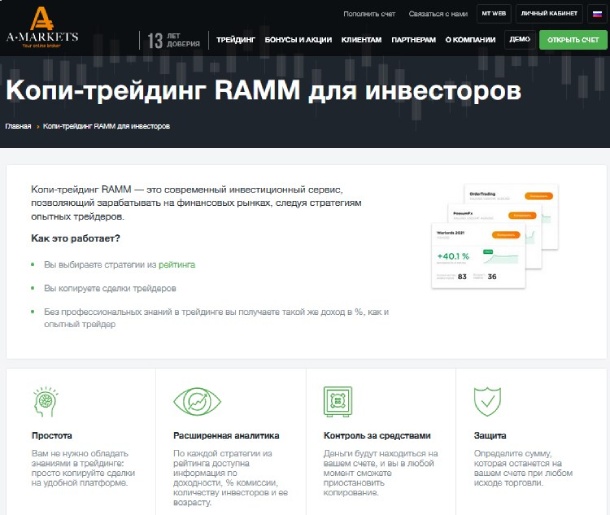This screenshot has width=610, height=515.
Task: Open the Личный кабинет button
Action: (x=549, y=14)
